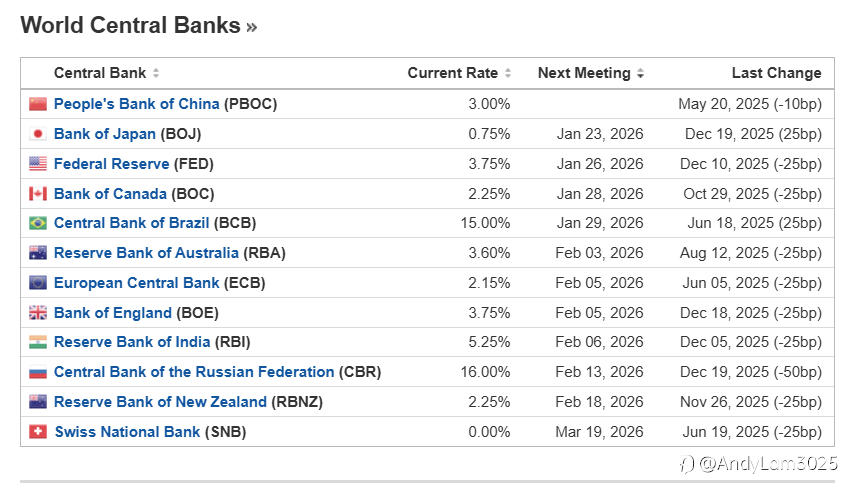Open Reserve Bank of New Zealand link

(160, 402)
